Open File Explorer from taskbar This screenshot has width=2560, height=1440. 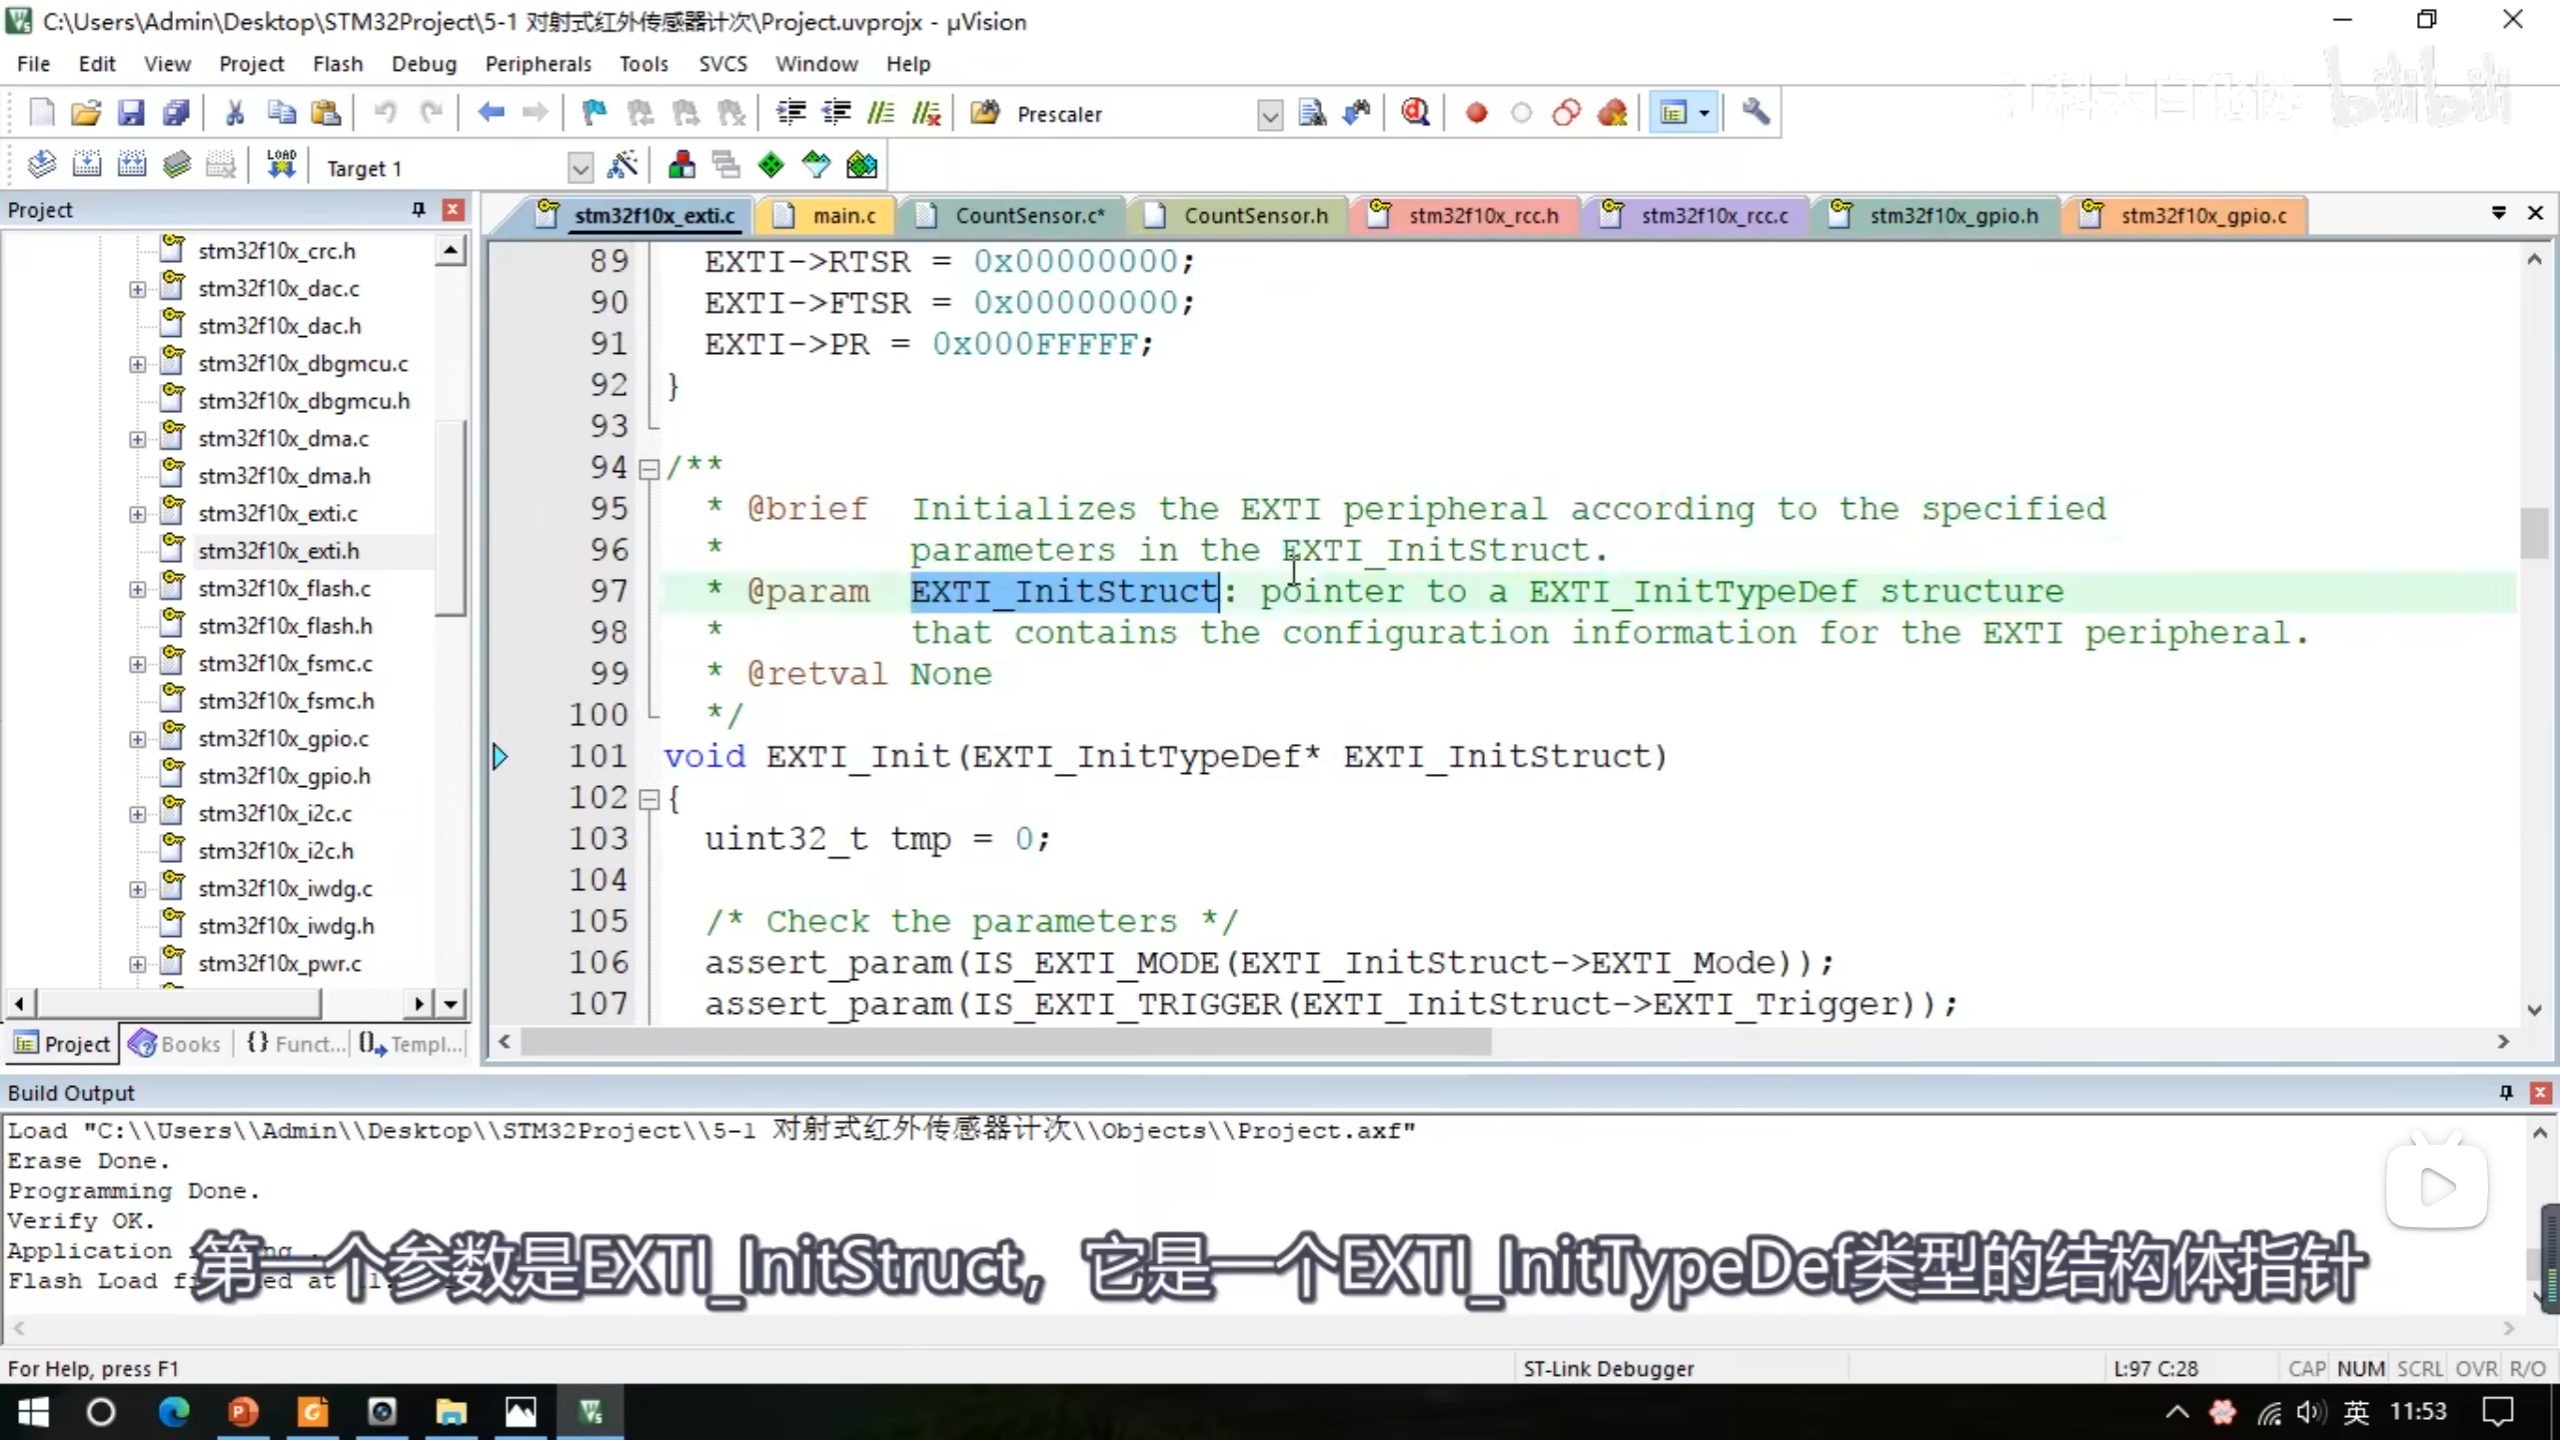[451, 1412]
